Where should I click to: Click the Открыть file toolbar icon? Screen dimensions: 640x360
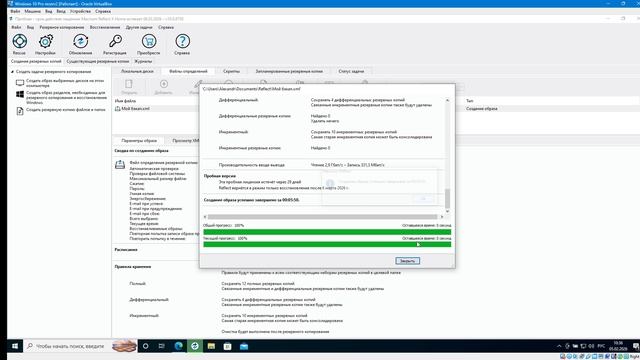click(x=129, y=84)
